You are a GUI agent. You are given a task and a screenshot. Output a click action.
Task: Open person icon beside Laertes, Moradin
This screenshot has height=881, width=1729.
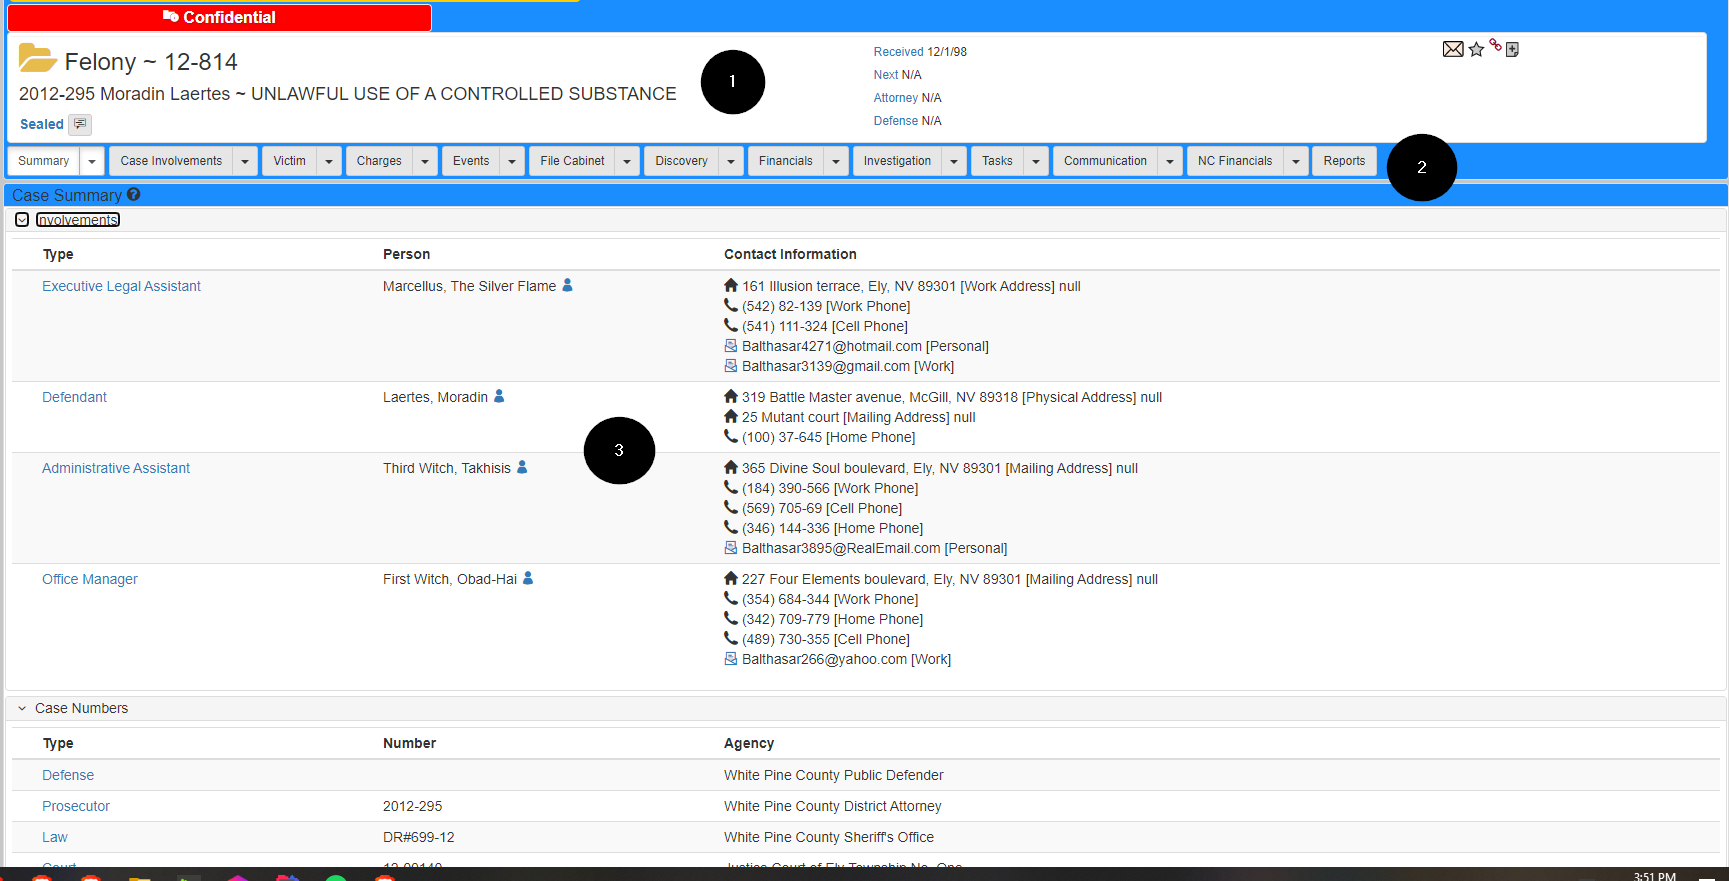(x=499, y=397)
